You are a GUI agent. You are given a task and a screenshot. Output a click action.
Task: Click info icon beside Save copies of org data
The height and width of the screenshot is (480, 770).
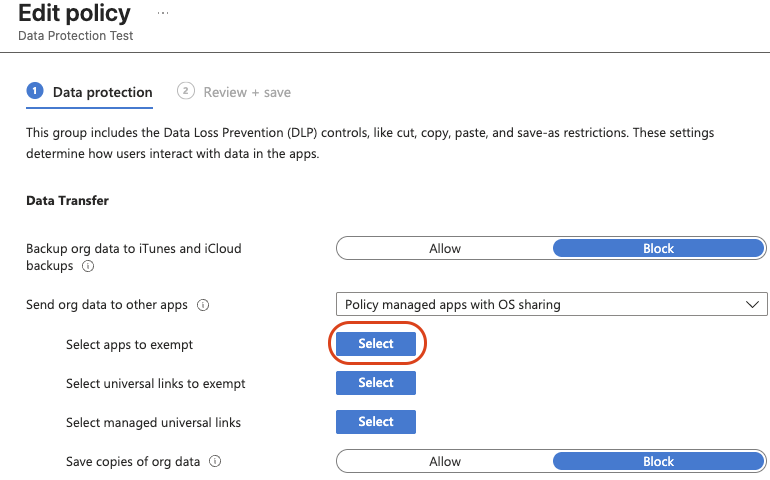[215, 462]
